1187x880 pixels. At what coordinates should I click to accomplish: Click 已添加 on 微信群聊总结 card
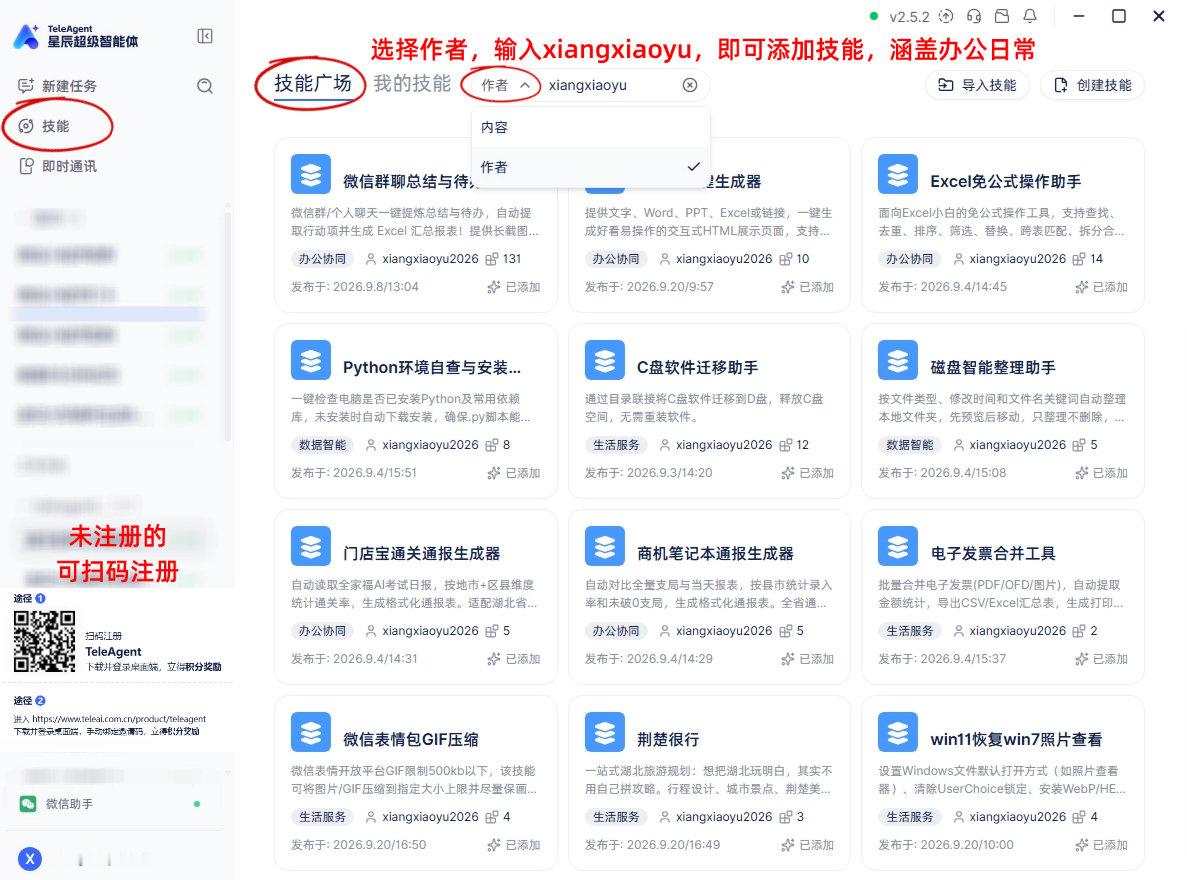pos(514,287)
